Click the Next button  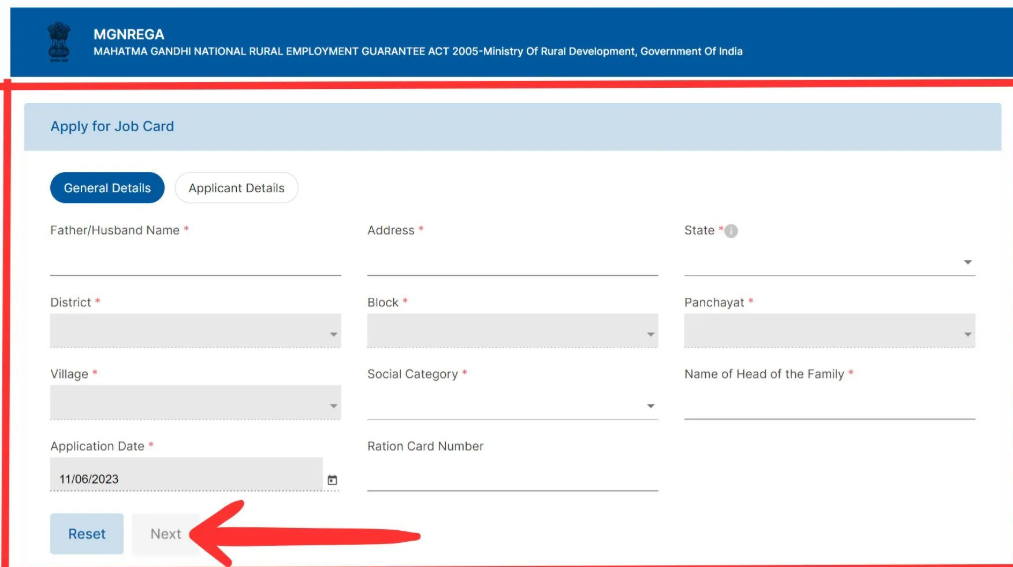[x=165, y=534]
